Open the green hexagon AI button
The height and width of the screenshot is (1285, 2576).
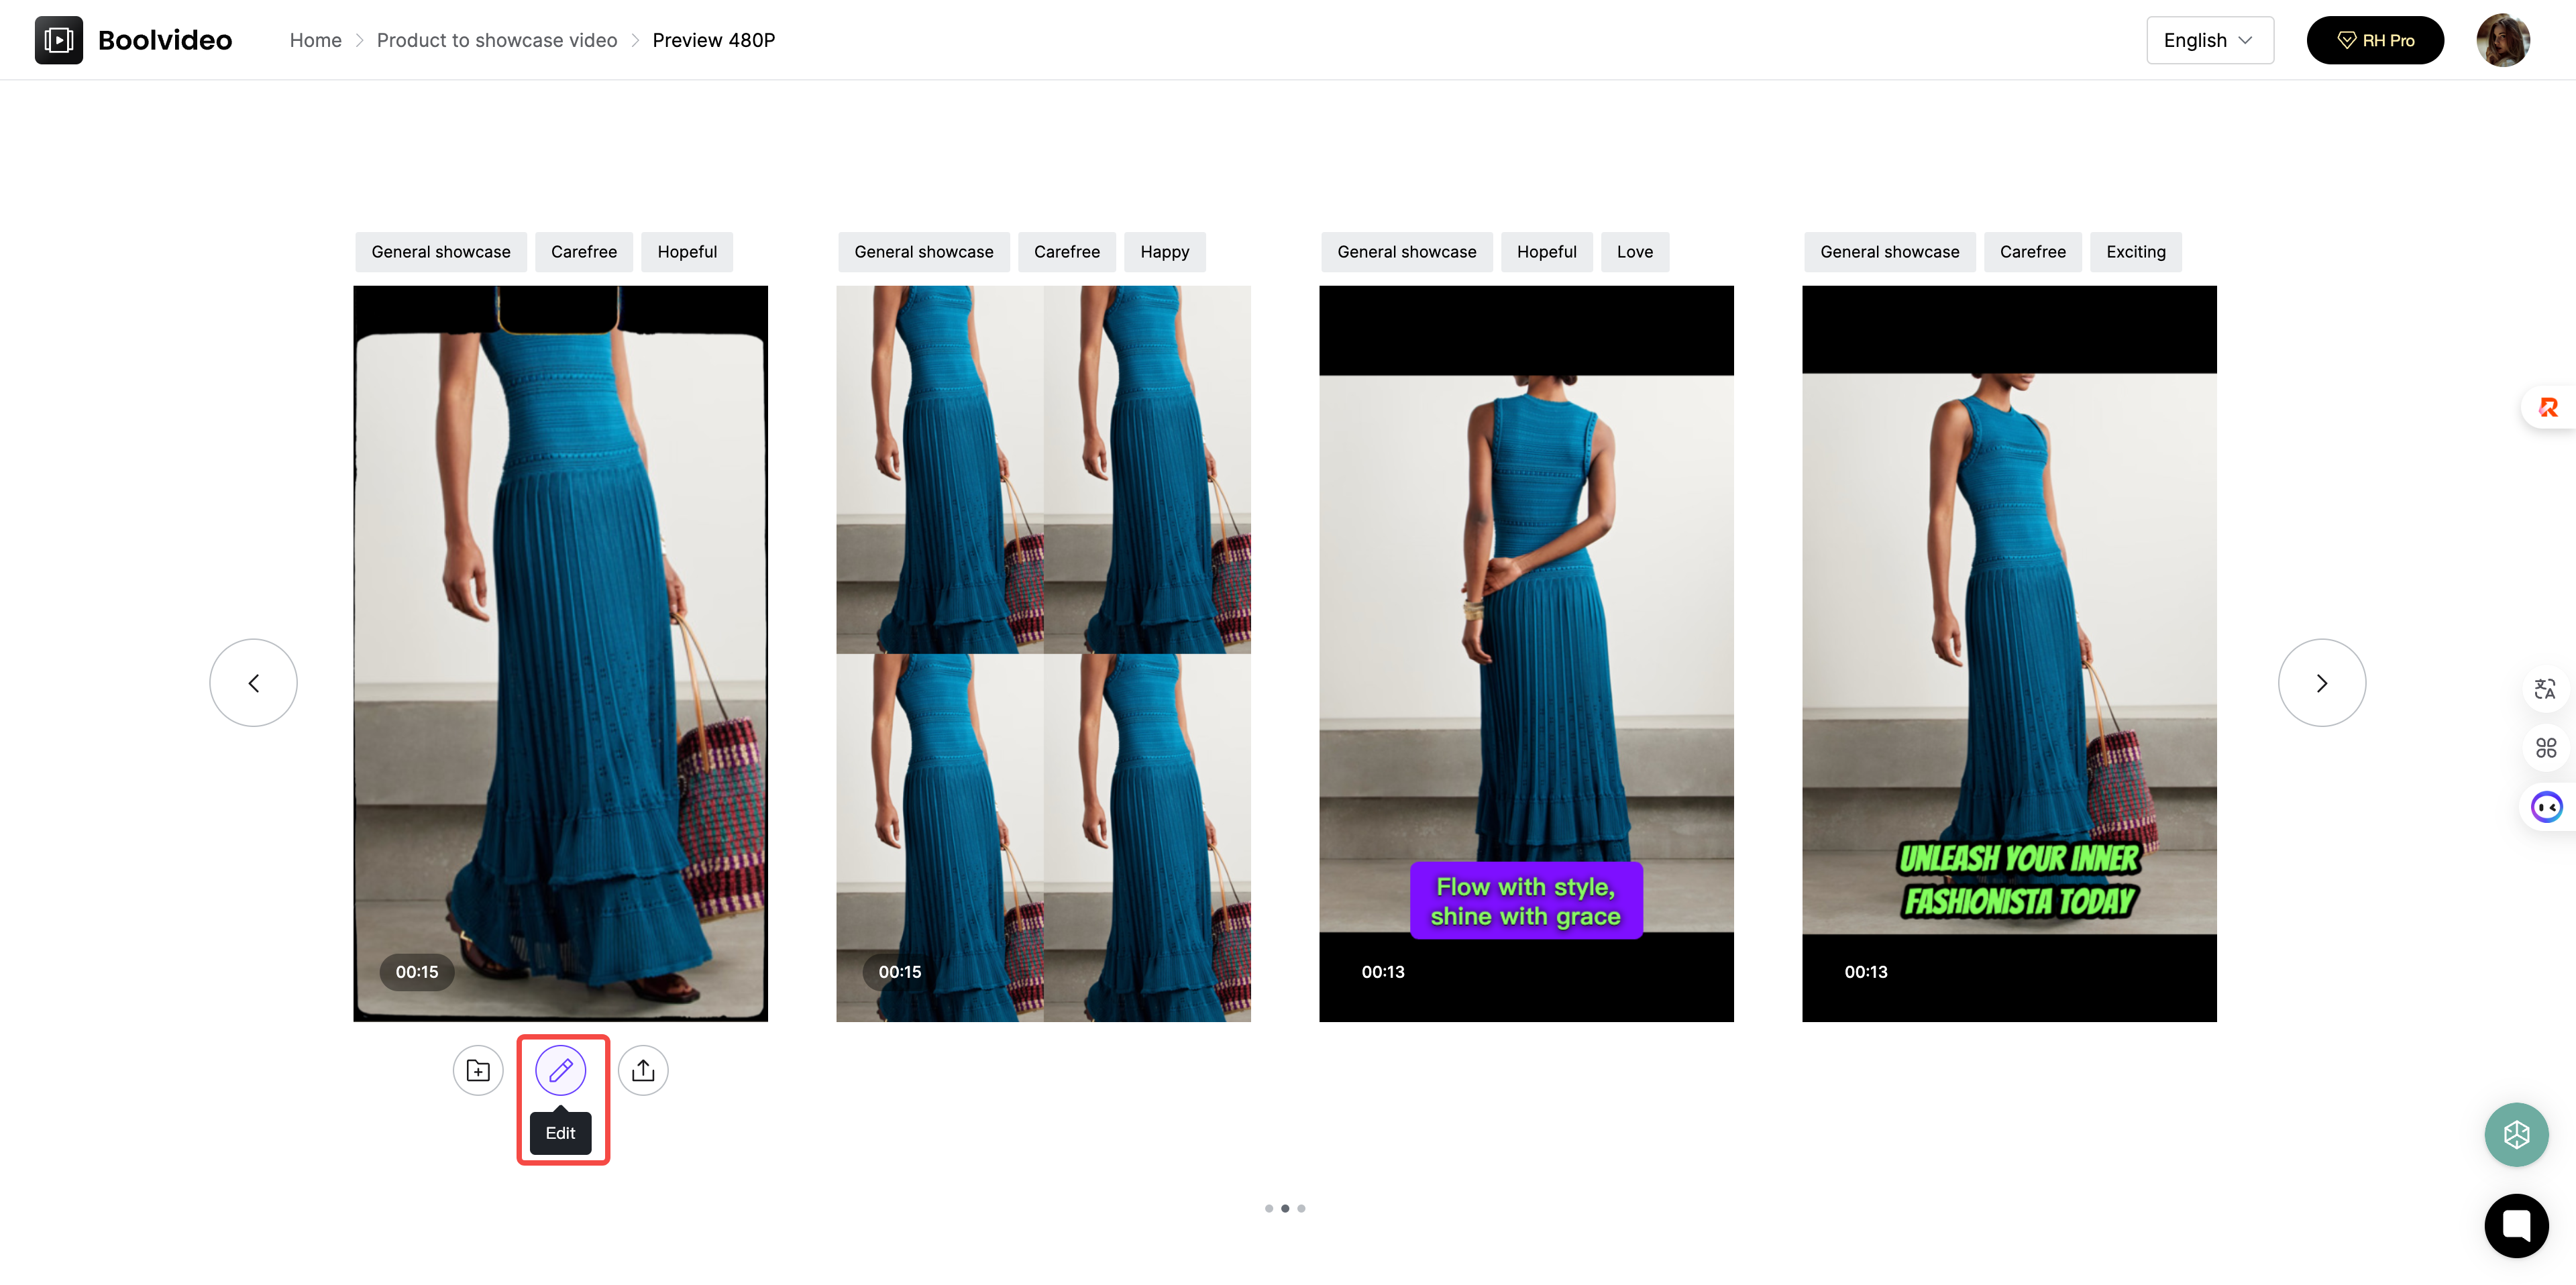(2516, 1134)
